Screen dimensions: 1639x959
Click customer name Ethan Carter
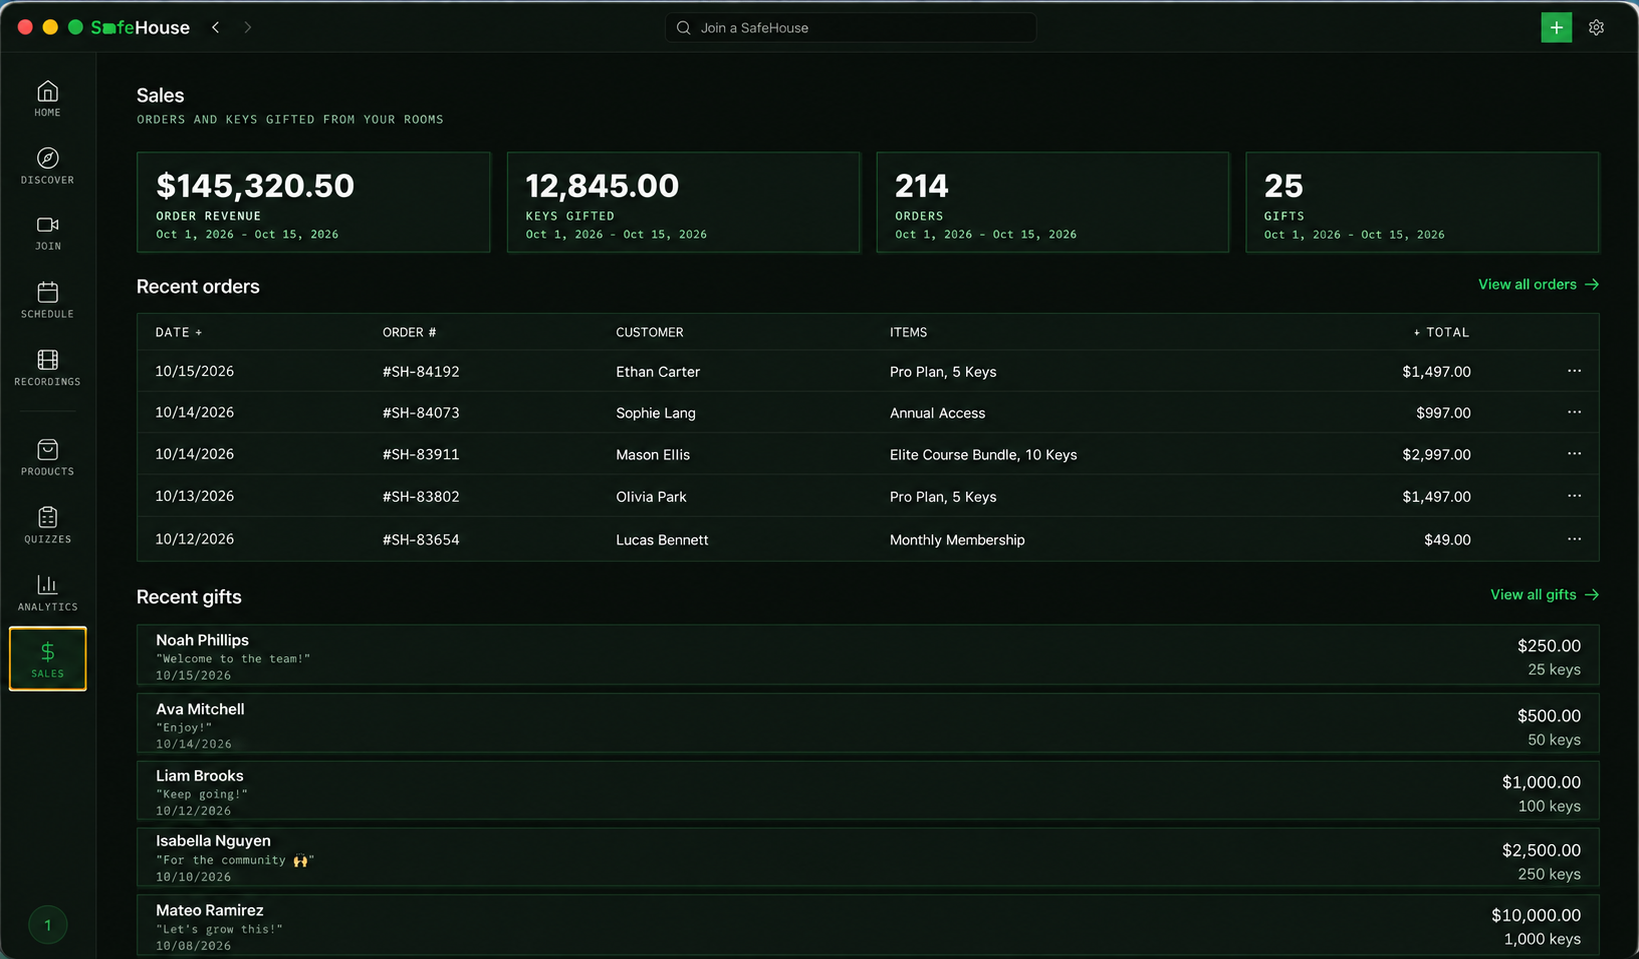coord(658,372)
